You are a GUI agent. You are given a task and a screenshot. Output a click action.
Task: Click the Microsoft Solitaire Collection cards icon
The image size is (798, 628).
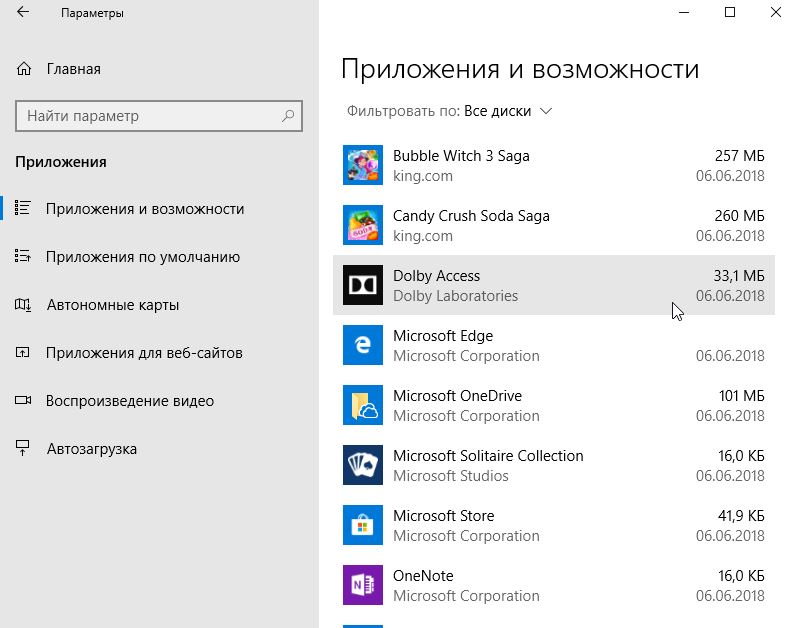coord(363,465)
